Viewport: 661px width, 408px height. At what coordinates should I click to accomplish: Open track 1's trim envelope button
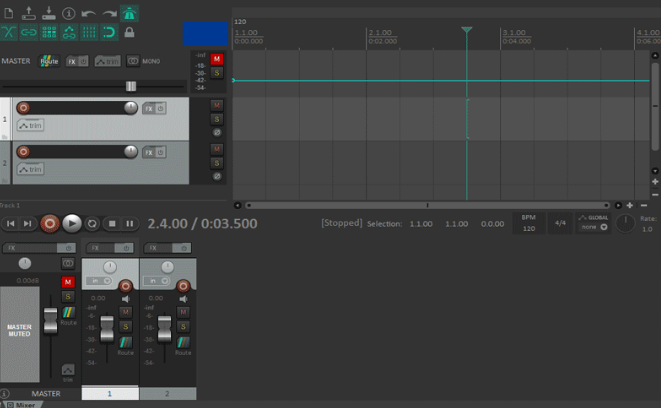tap(30, 126)
